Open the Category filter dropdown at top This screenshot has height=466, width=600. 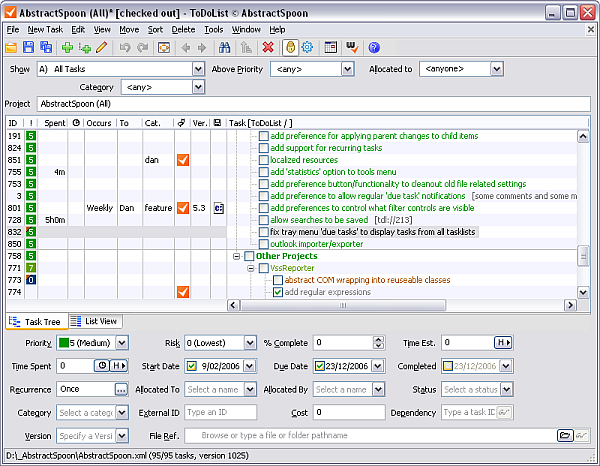coord(198,87)
